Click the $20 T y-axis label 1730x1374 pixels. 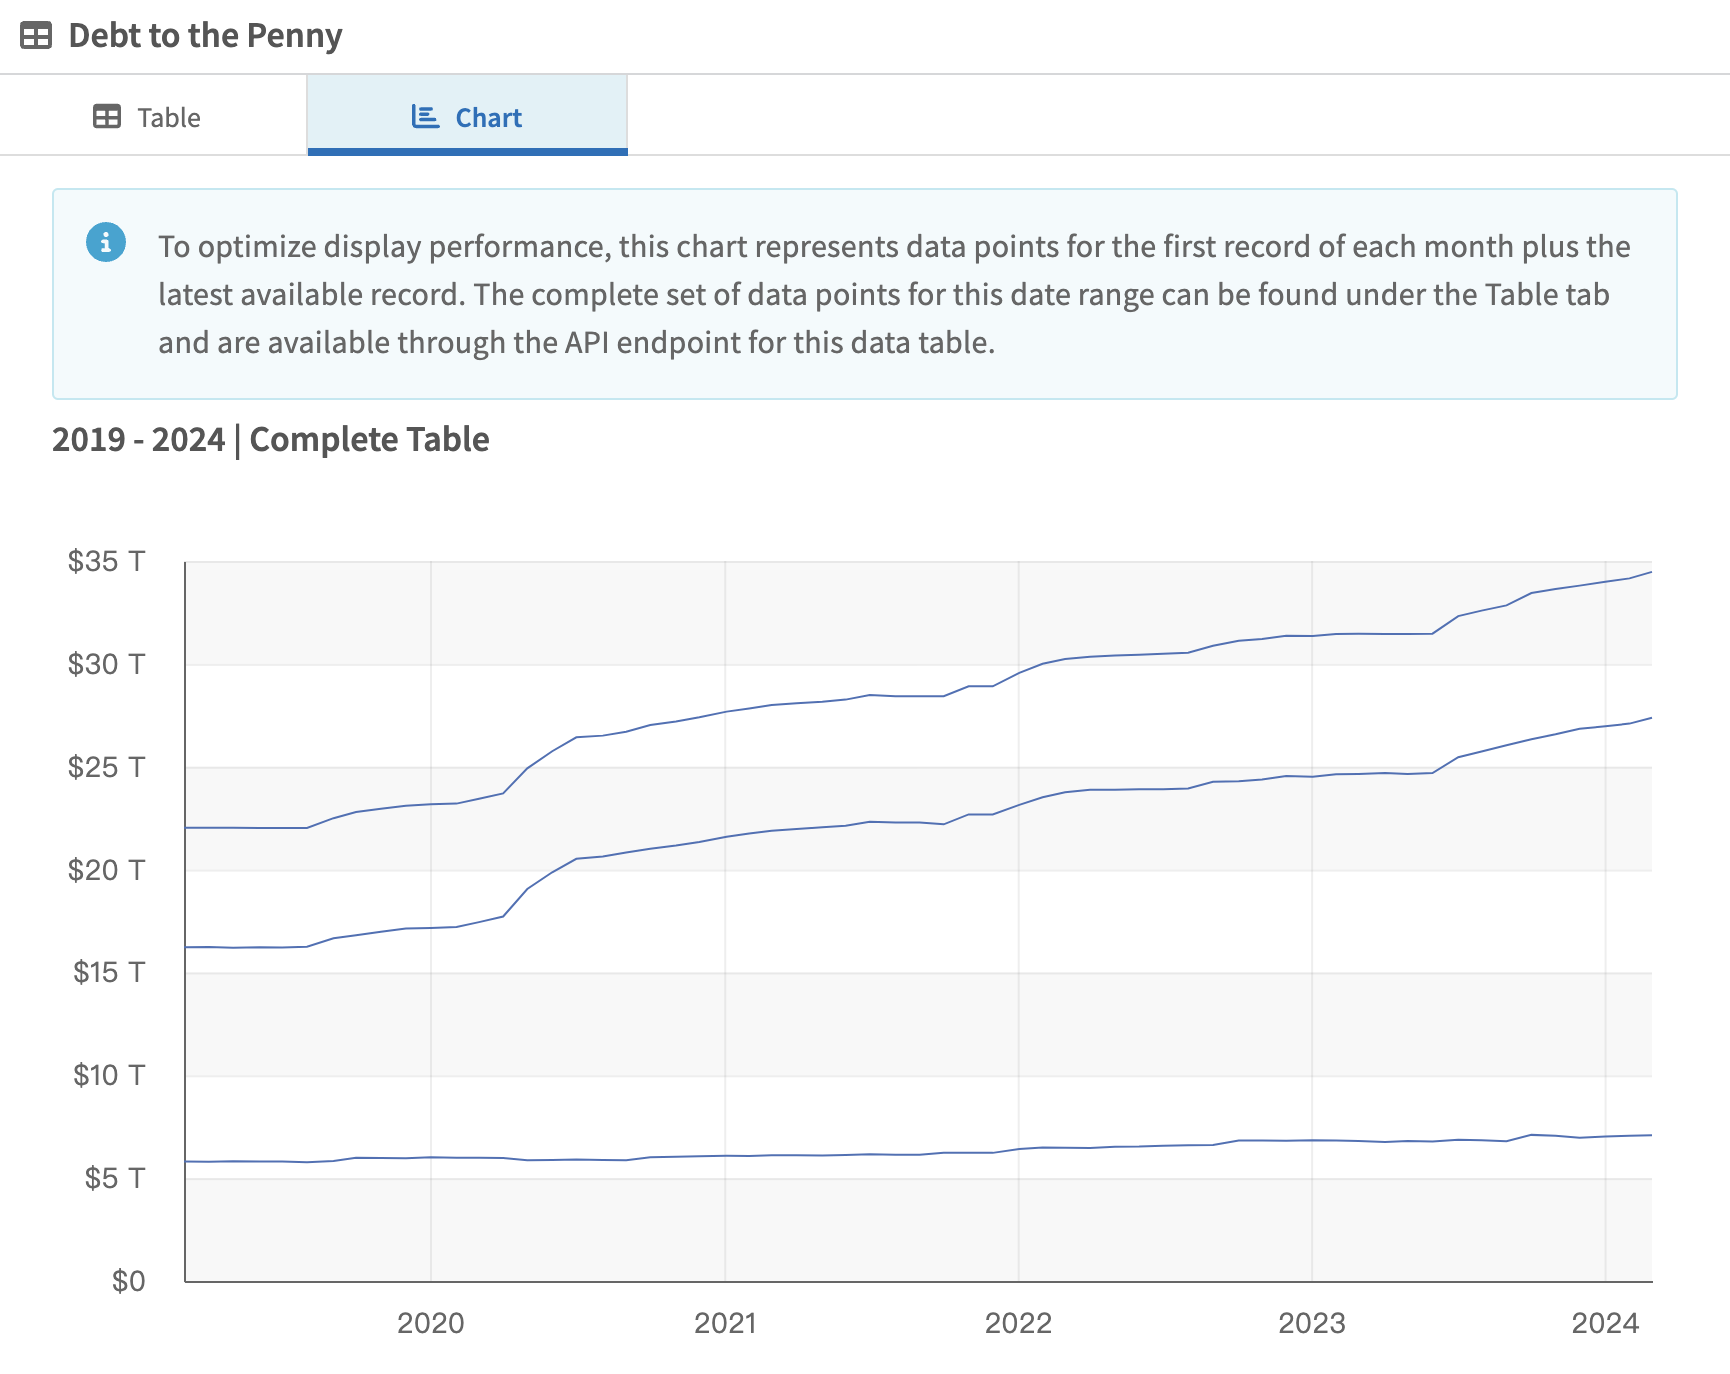tap(106, 870)
